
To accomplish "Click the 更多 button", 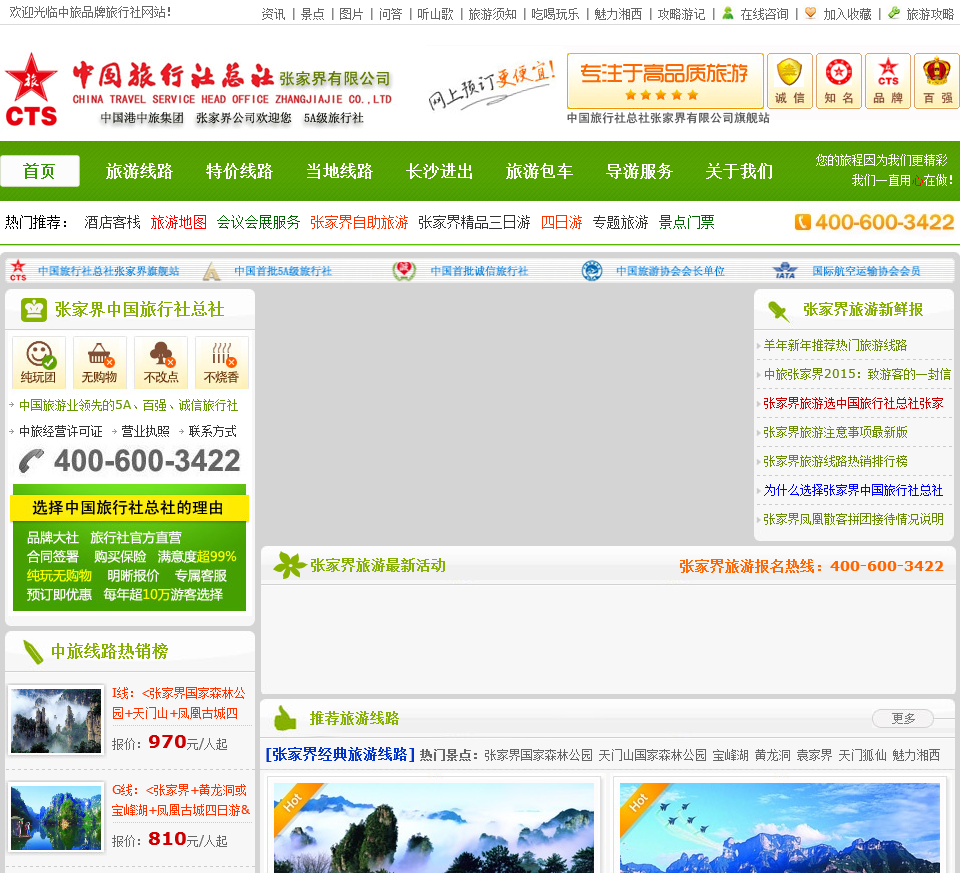I will (x=902, y=718).
